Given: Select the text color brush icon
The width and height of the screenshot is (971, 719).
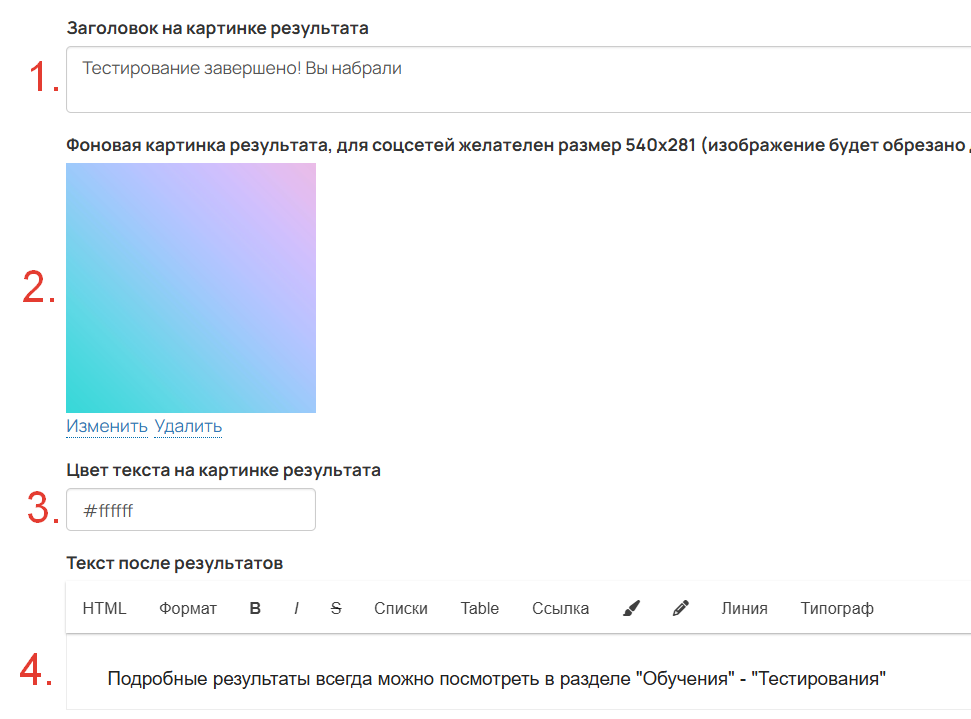Looking at the screenshot, I should (631, 608).
